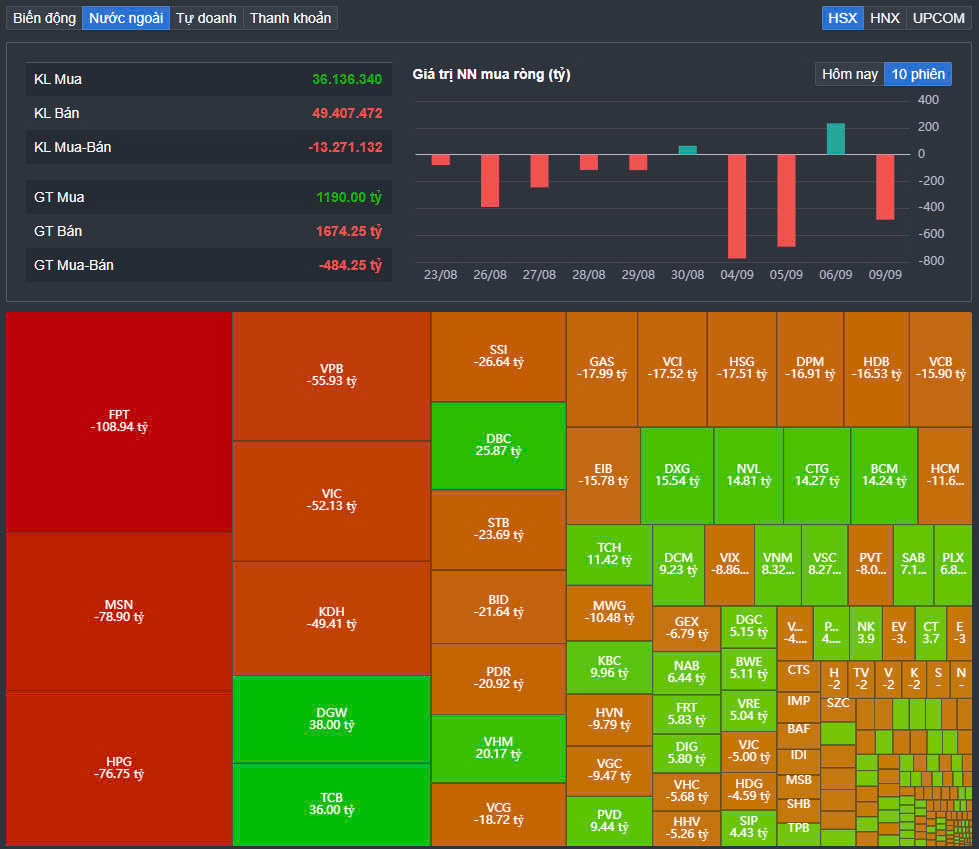Click the NAB 6.44 tỷ tile
The image size is (979, 849).
pyautogui.click(x=686, y=673)
